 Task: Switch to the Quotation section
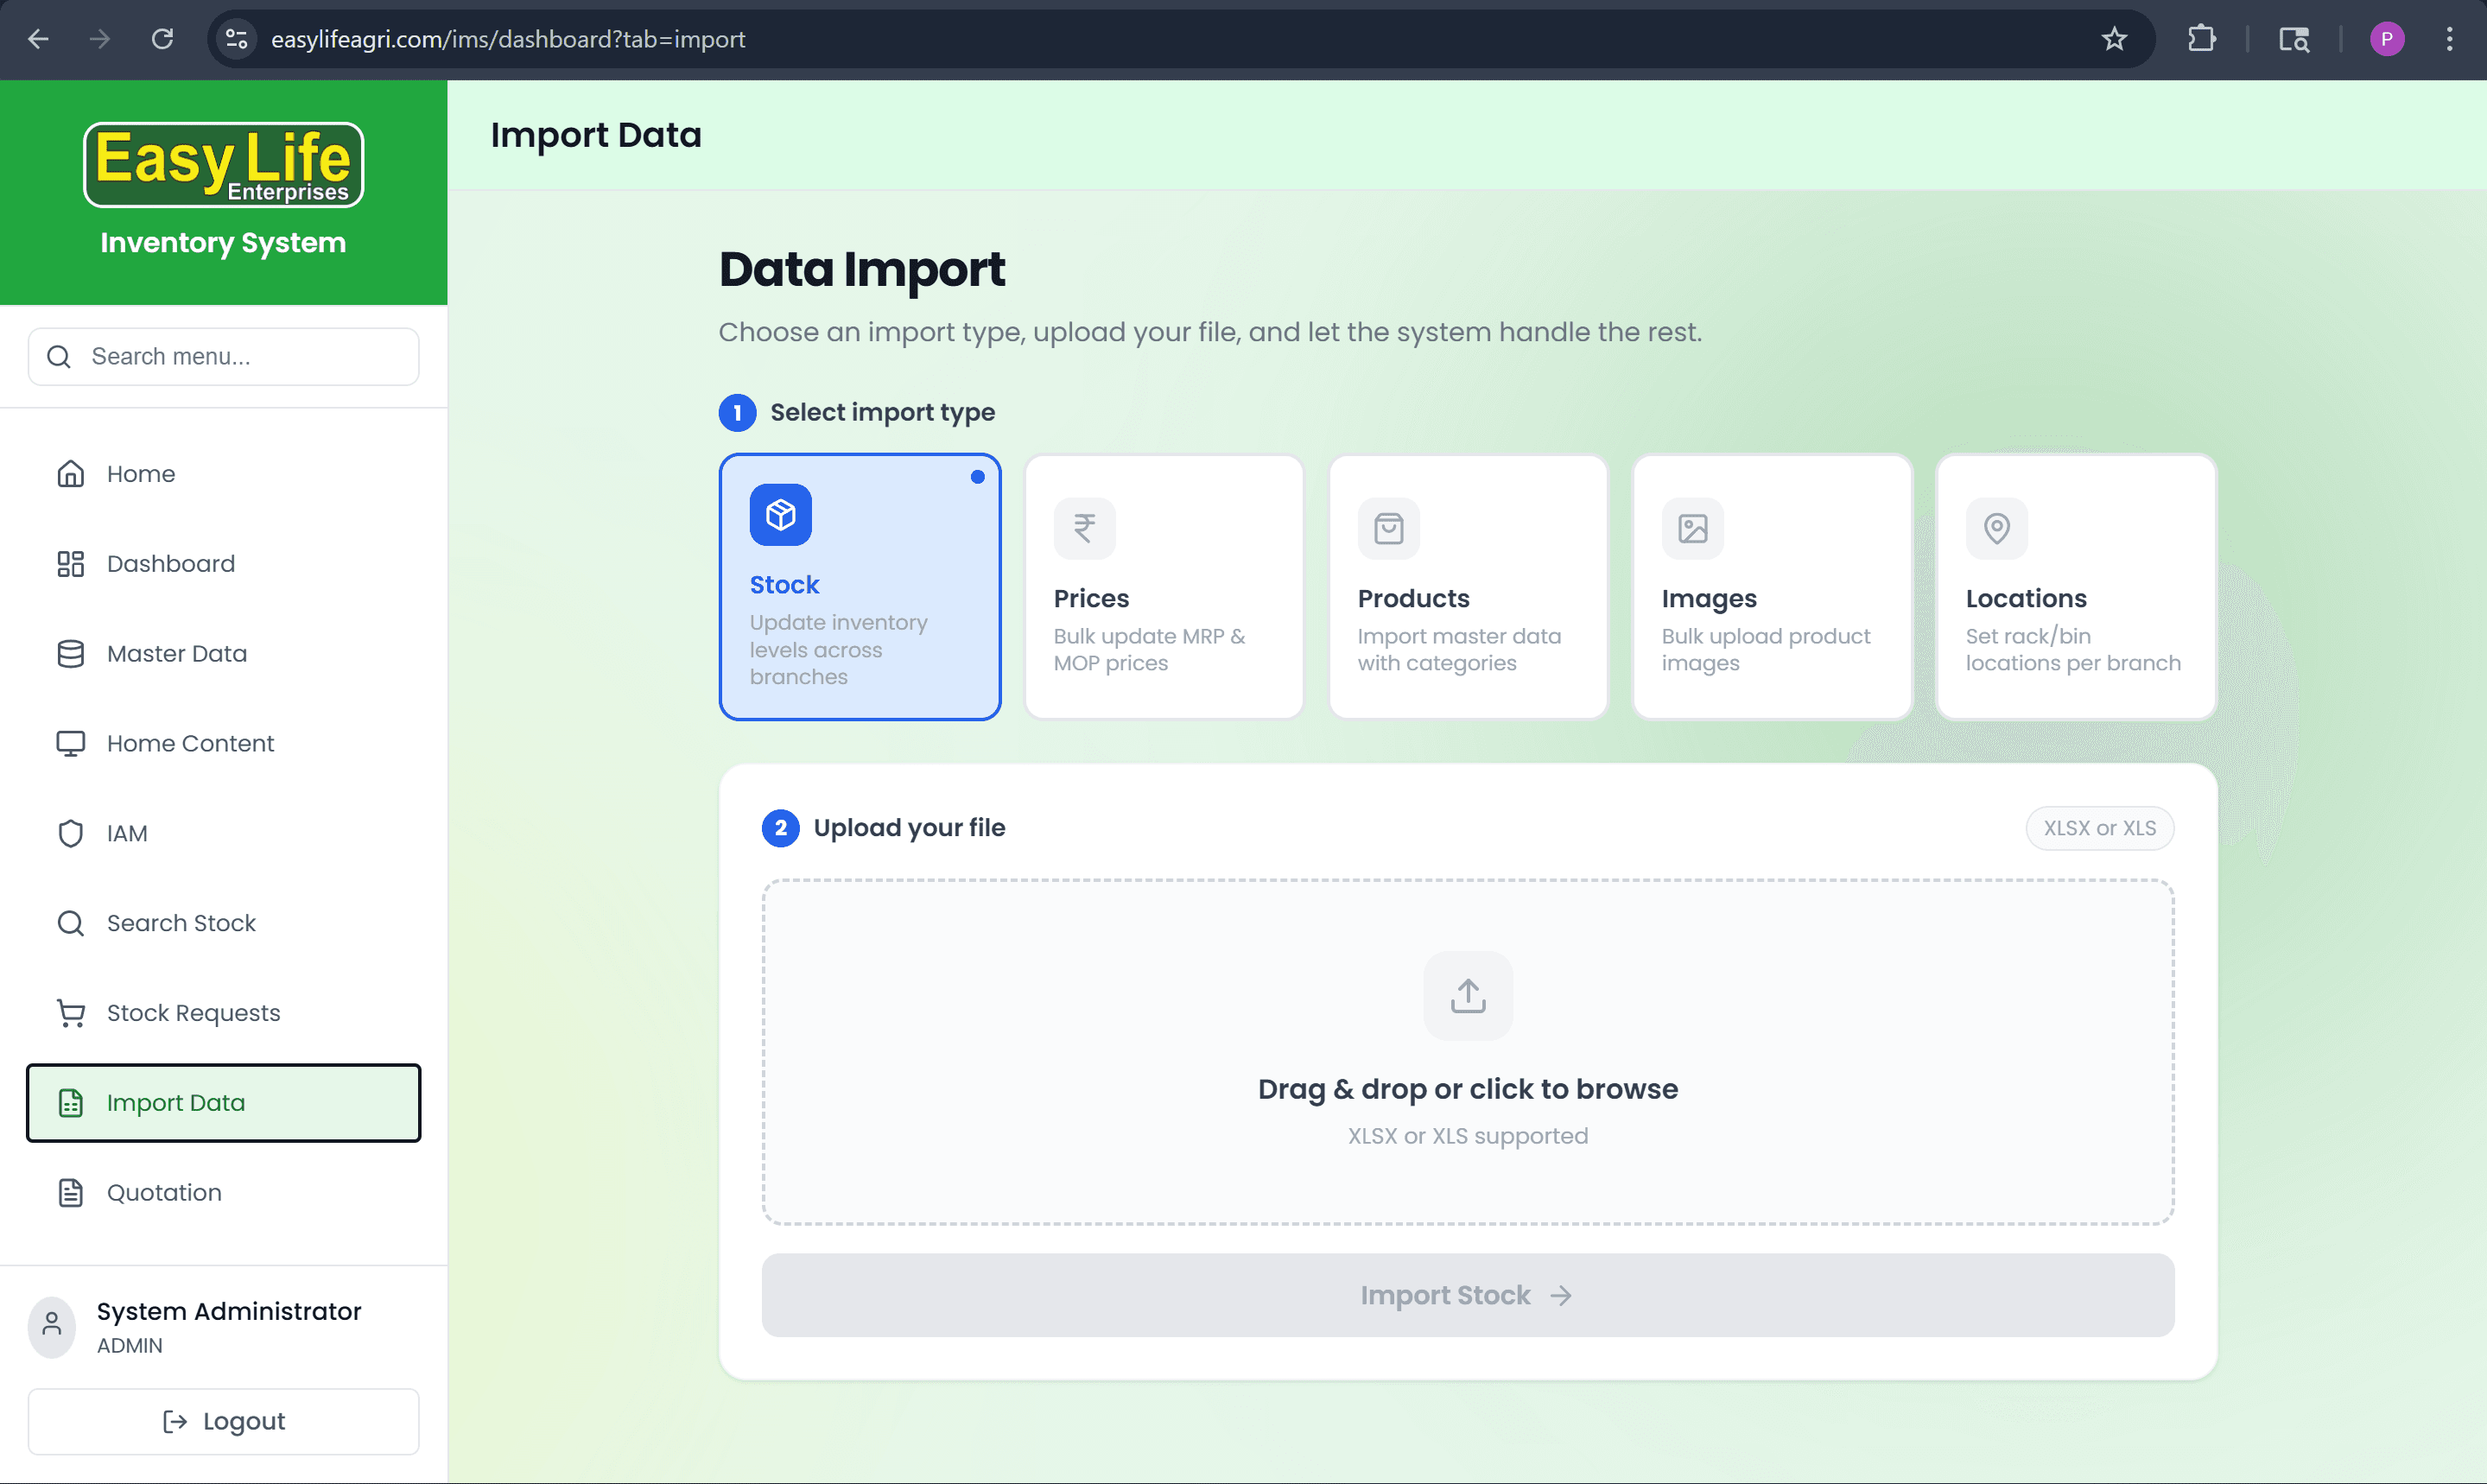point(163,1192)
